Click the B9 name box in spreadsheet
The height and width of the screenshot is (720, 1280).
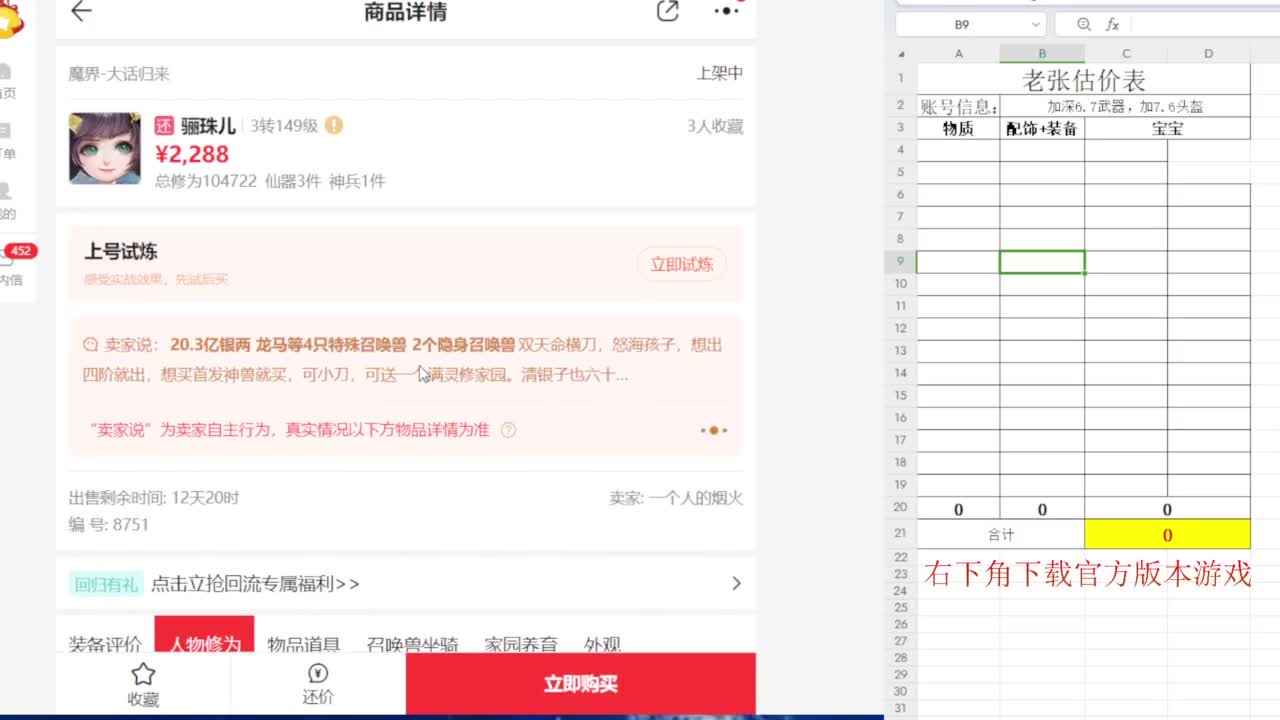(x=962, y=24)
